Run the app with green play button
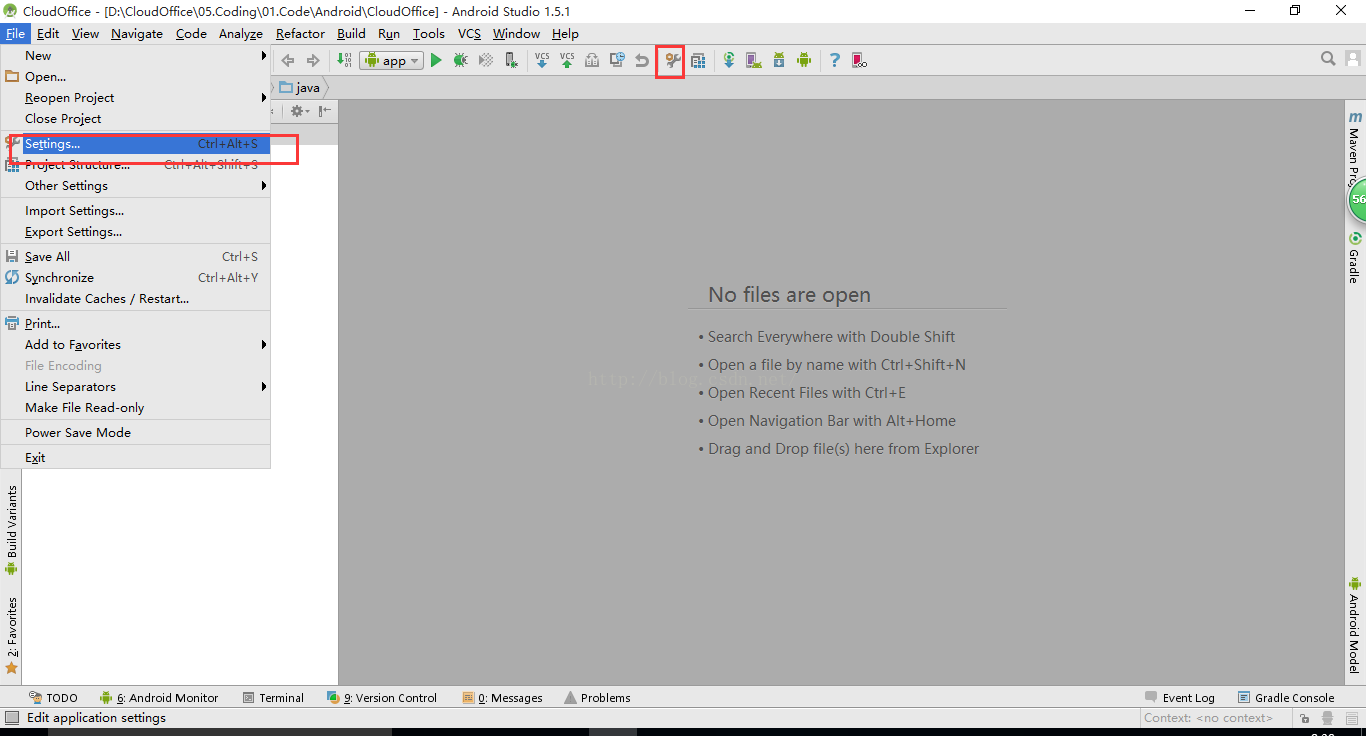 tap(436, 60)
